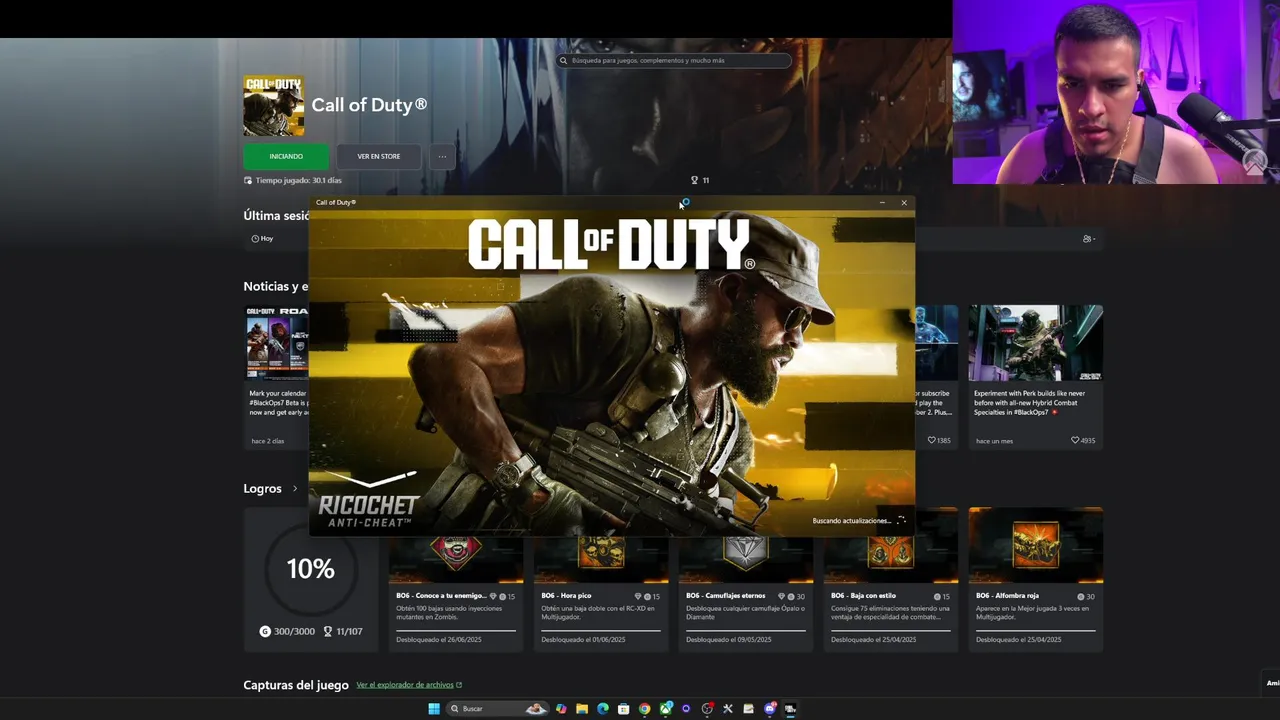This screenshot has width=1280, height=720.
Task: Click Capturas del juego heading
Action: (296, 685)
